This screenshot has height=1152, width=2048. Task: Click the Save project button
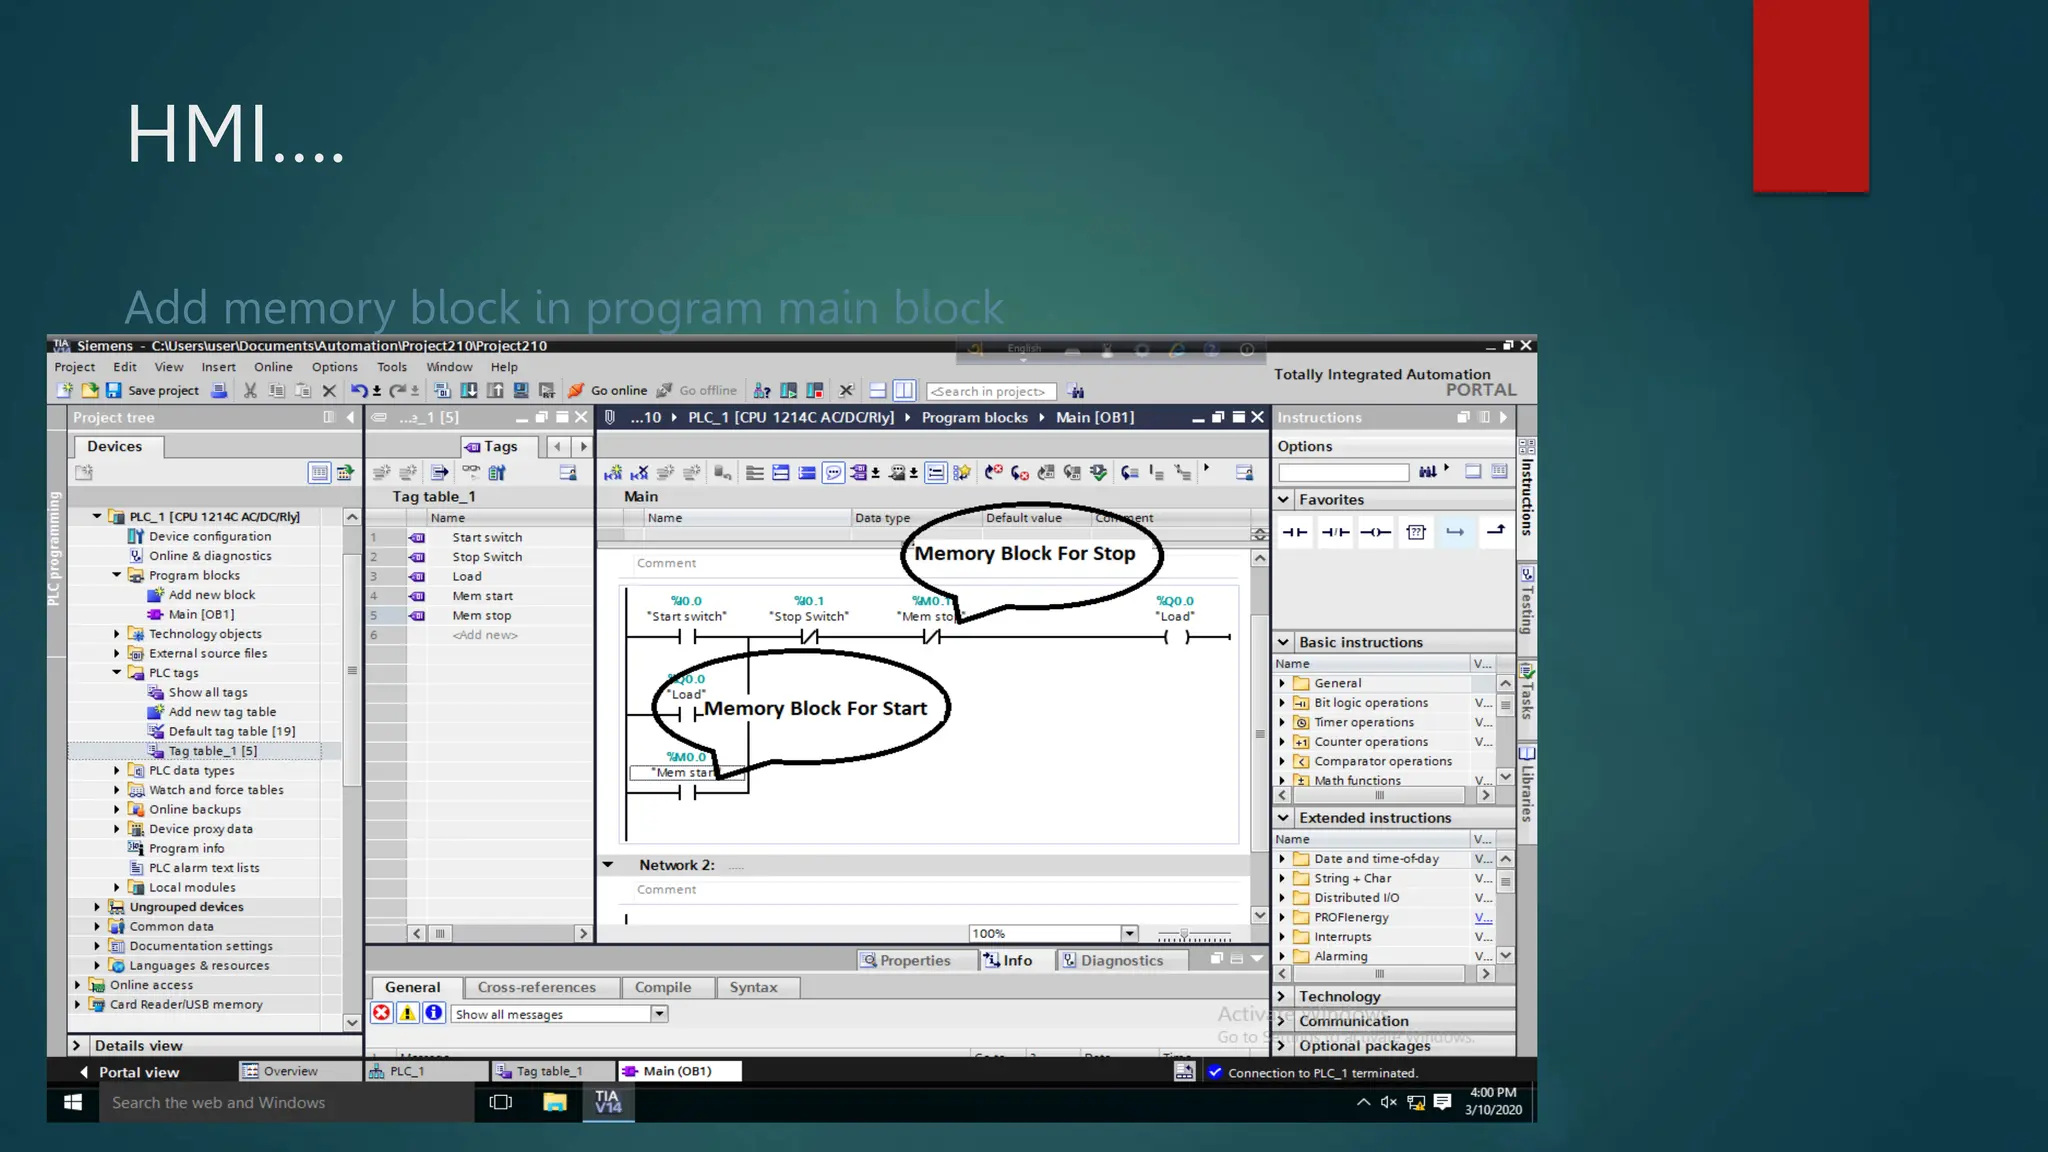pos(152,391)
